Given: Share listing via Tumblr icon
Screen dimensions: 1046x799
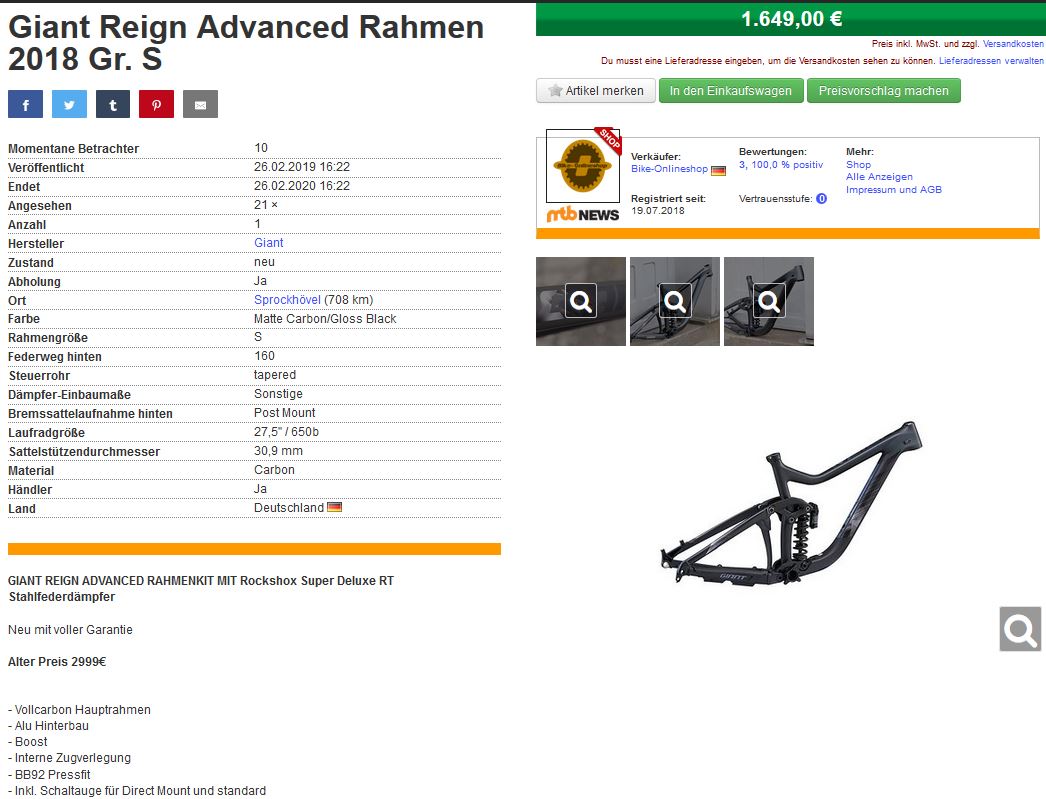Looking at the screenshot, I should (113, 104).
